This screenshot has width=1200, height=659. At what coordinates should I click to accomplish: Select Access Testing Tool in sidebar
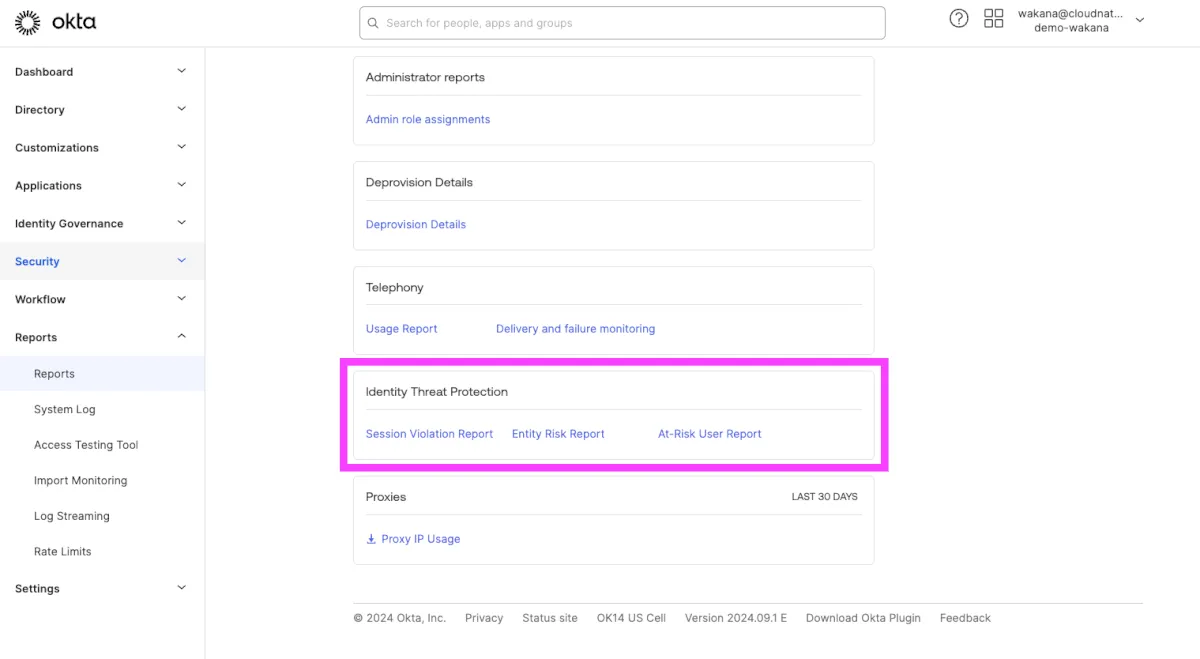point(86,445)
